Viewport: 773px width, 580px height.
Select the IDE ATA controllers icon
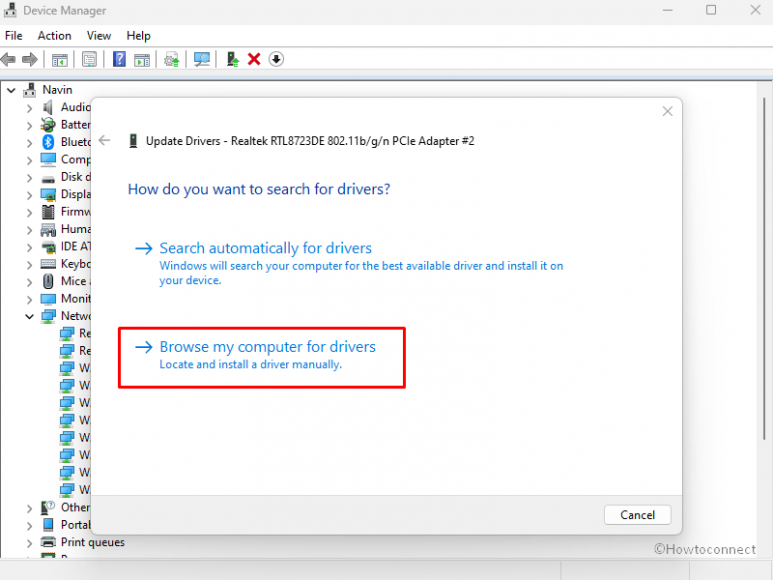point(48,247)
